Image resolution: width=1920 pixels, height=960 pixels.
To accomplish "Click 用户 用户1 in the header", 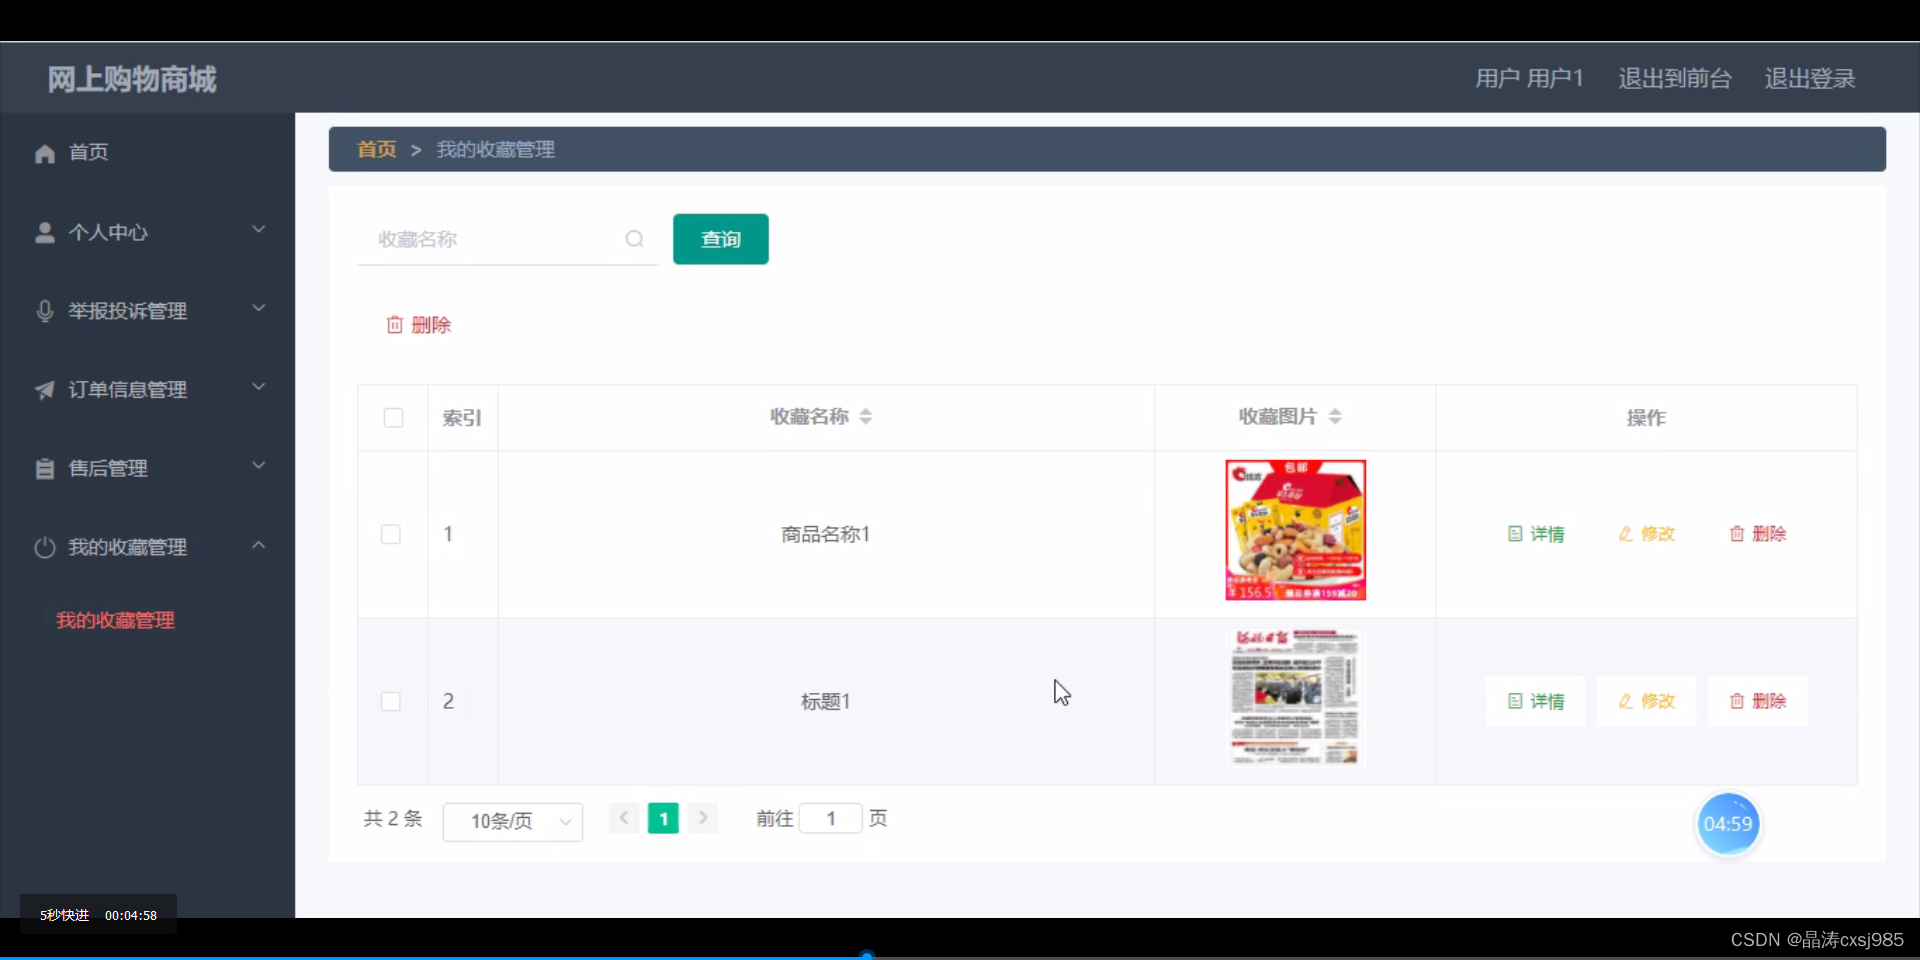I will click(x=1529, y=78).
